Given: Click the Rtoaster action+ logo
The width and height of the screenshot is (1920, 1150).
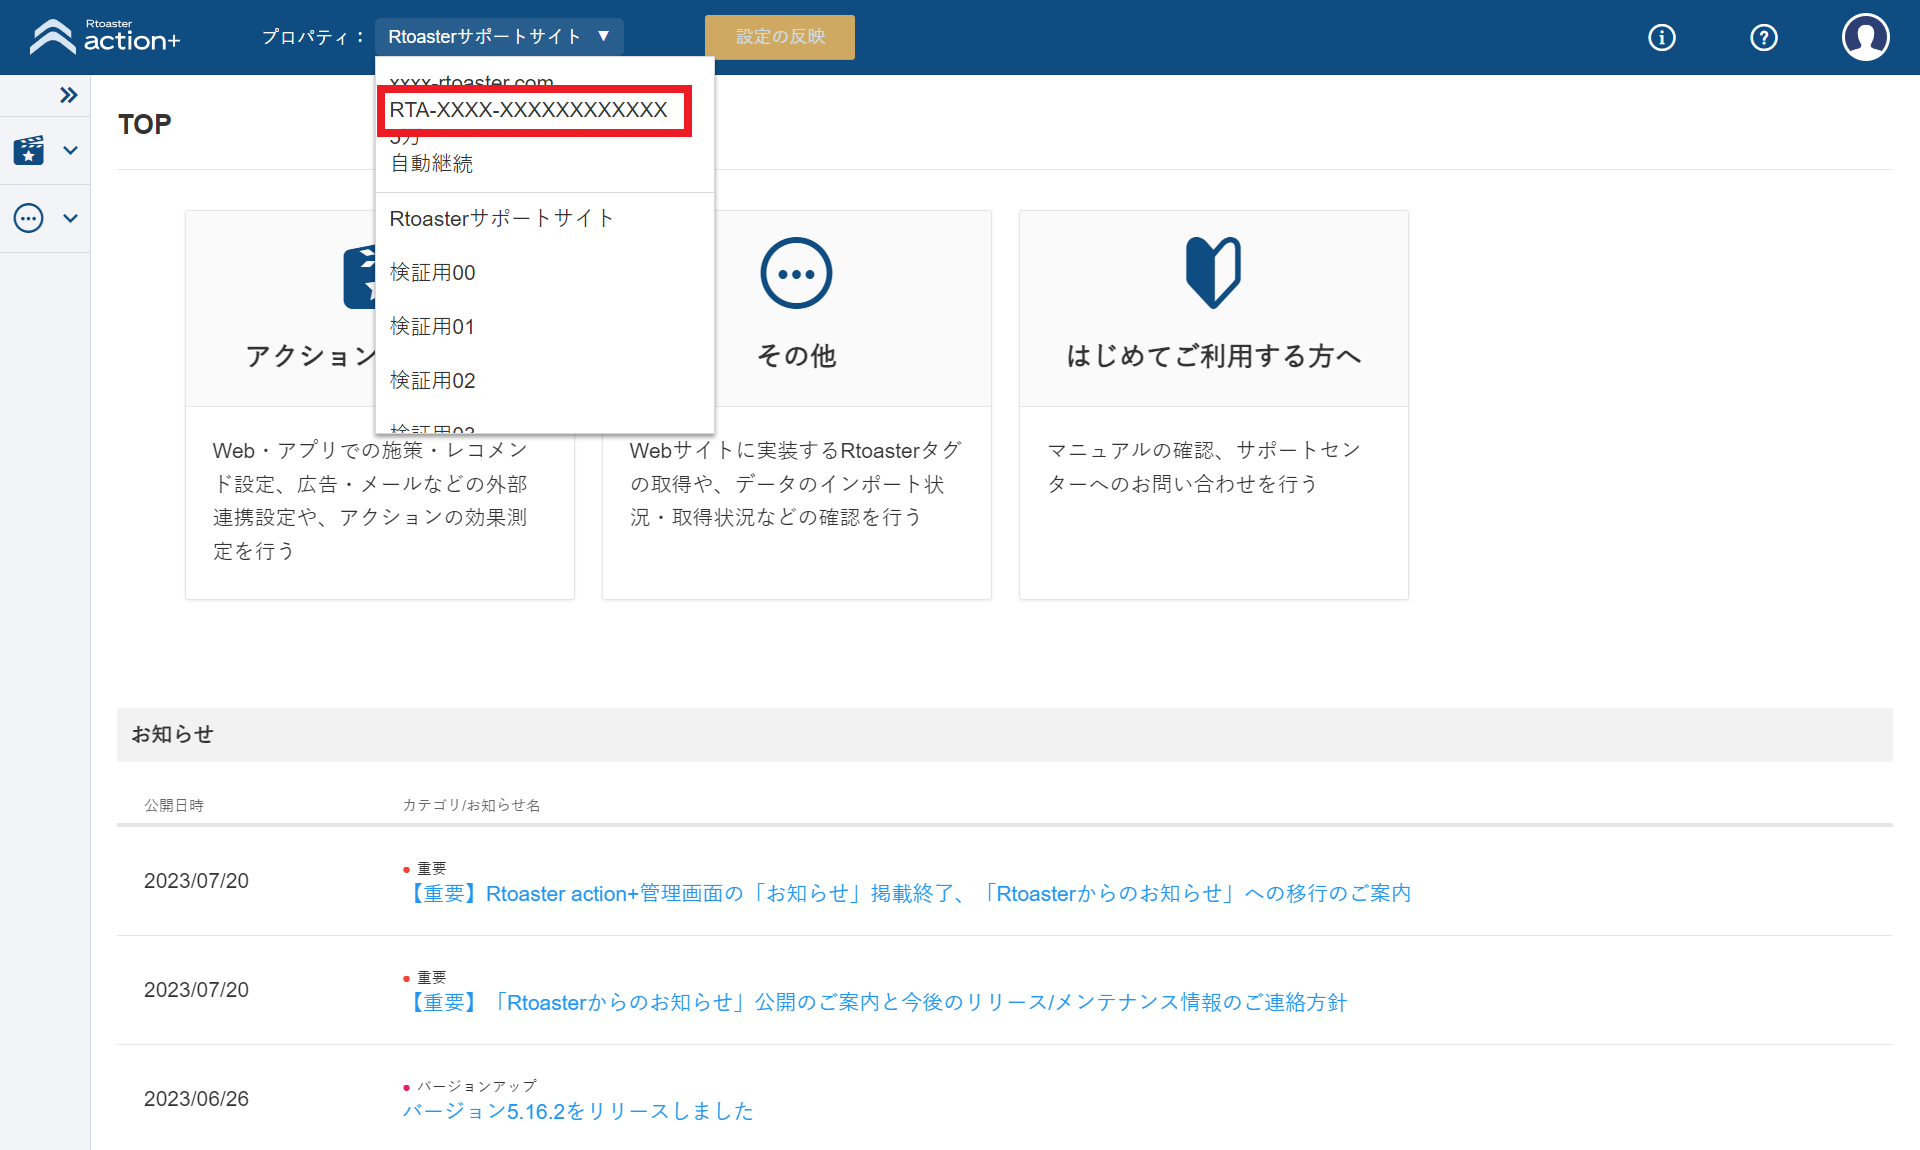Looking at the screenshot, I should (105, 37).
